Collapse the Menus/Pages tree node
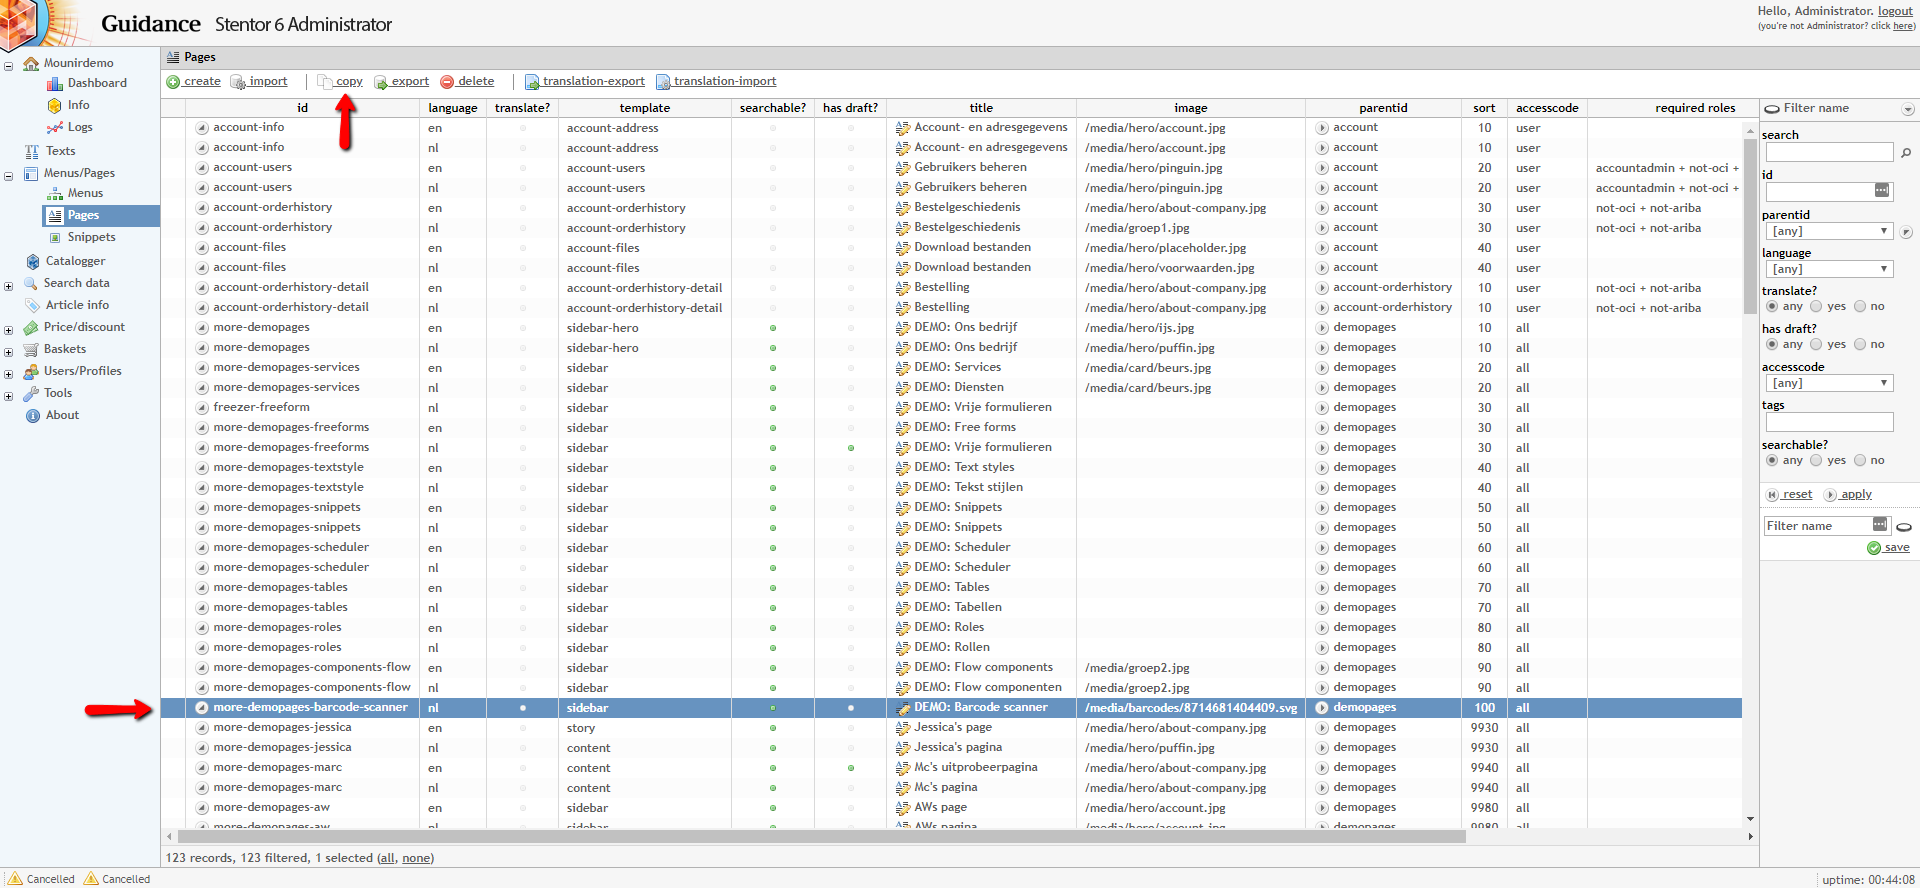Image resolution: width=1920 pixels, height=888 pixels. 9,177
